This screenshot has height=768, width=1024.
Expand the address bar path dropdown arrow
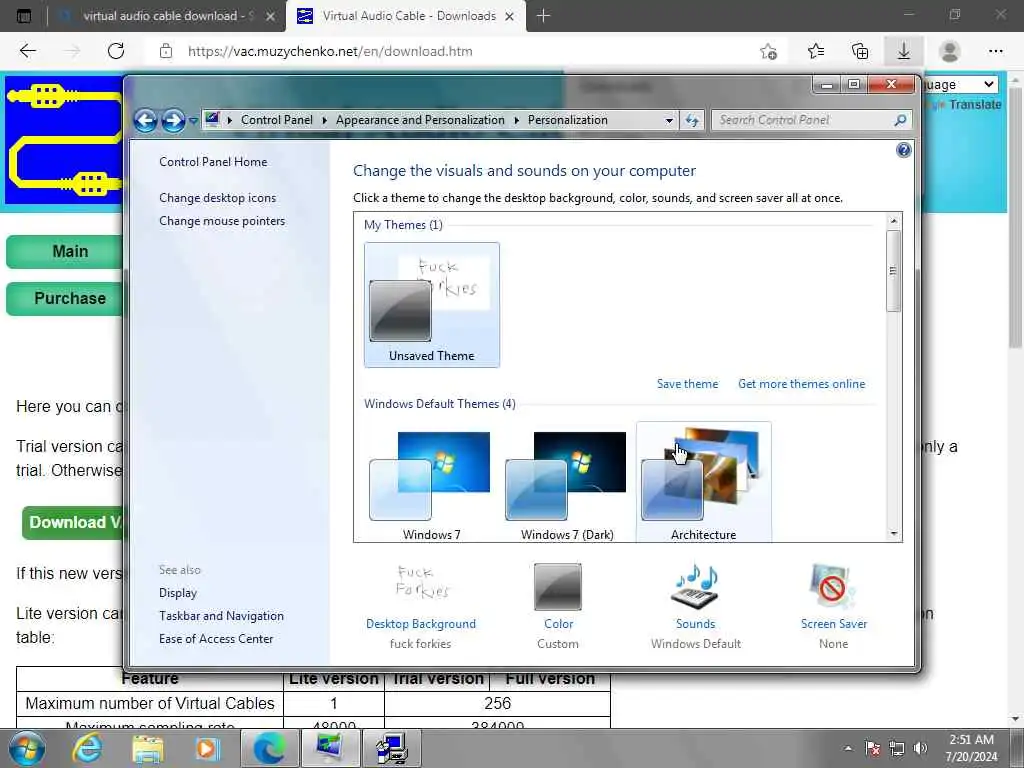pos(669,121)
